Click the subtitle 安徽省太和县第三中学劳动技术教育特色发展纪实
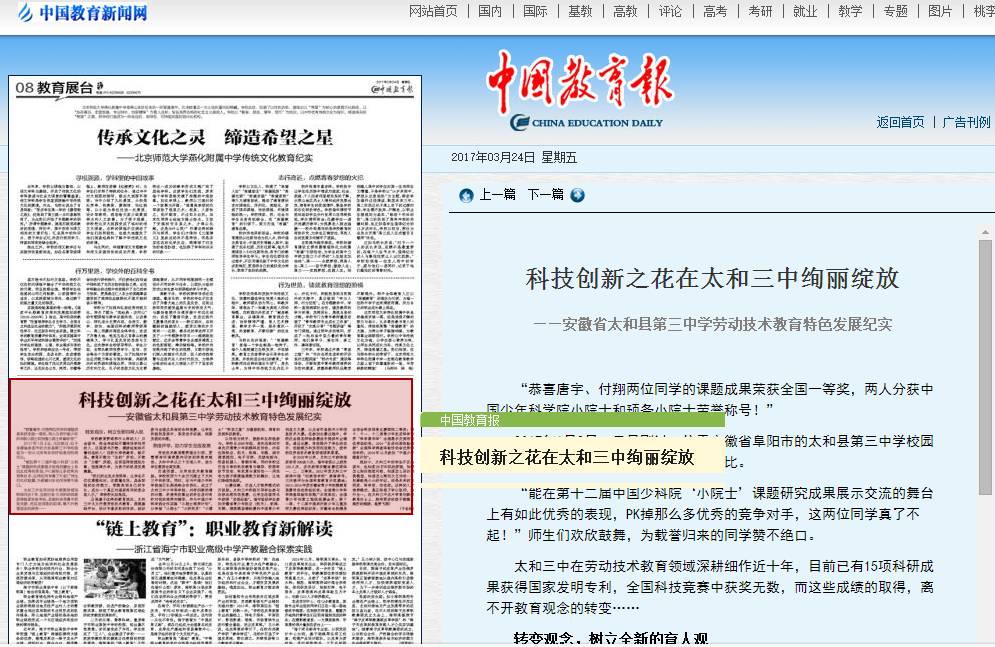 click(x=713, y=325)
